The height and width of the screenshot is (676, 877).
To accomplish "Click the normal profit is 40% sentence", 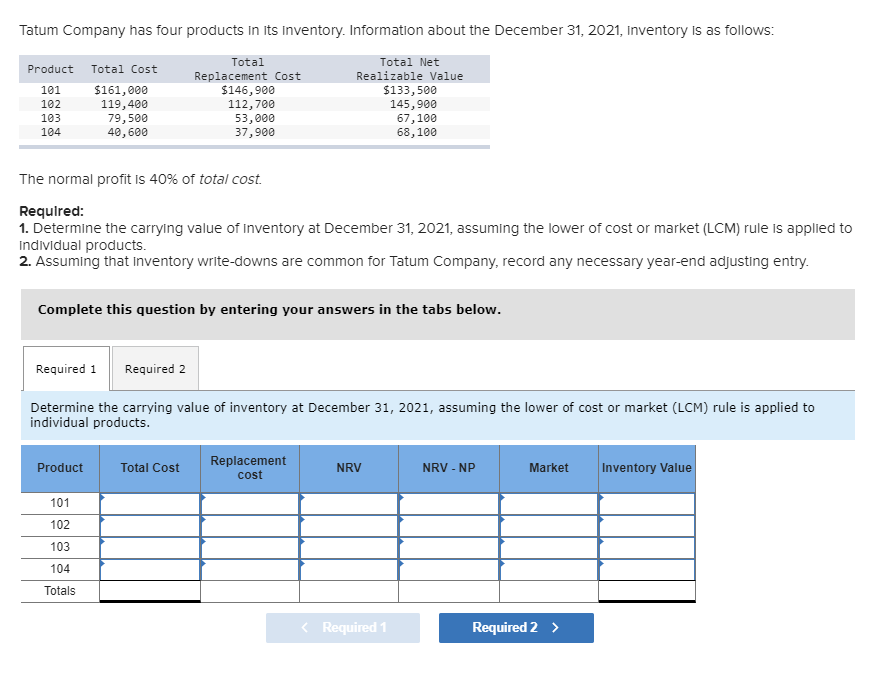I will click(140, 179).
